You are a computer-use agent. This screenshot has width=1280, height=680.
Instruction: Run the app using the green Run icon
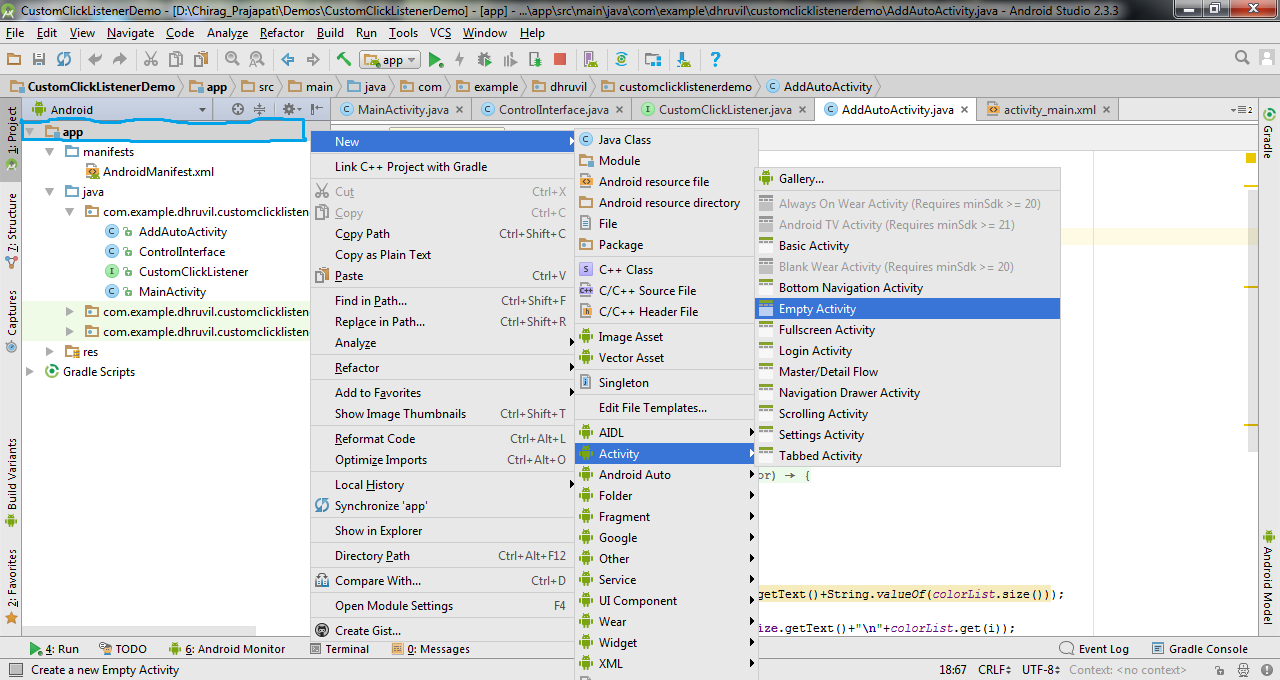(437, 59)
